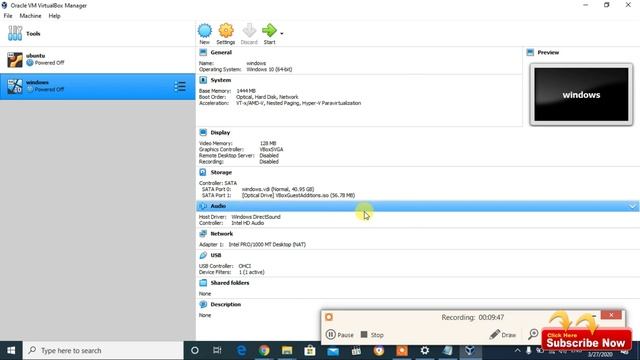This screenshot has width=640, height=360.
Task: Click the USB section plug icon
Action: click(x=203, y=255)
